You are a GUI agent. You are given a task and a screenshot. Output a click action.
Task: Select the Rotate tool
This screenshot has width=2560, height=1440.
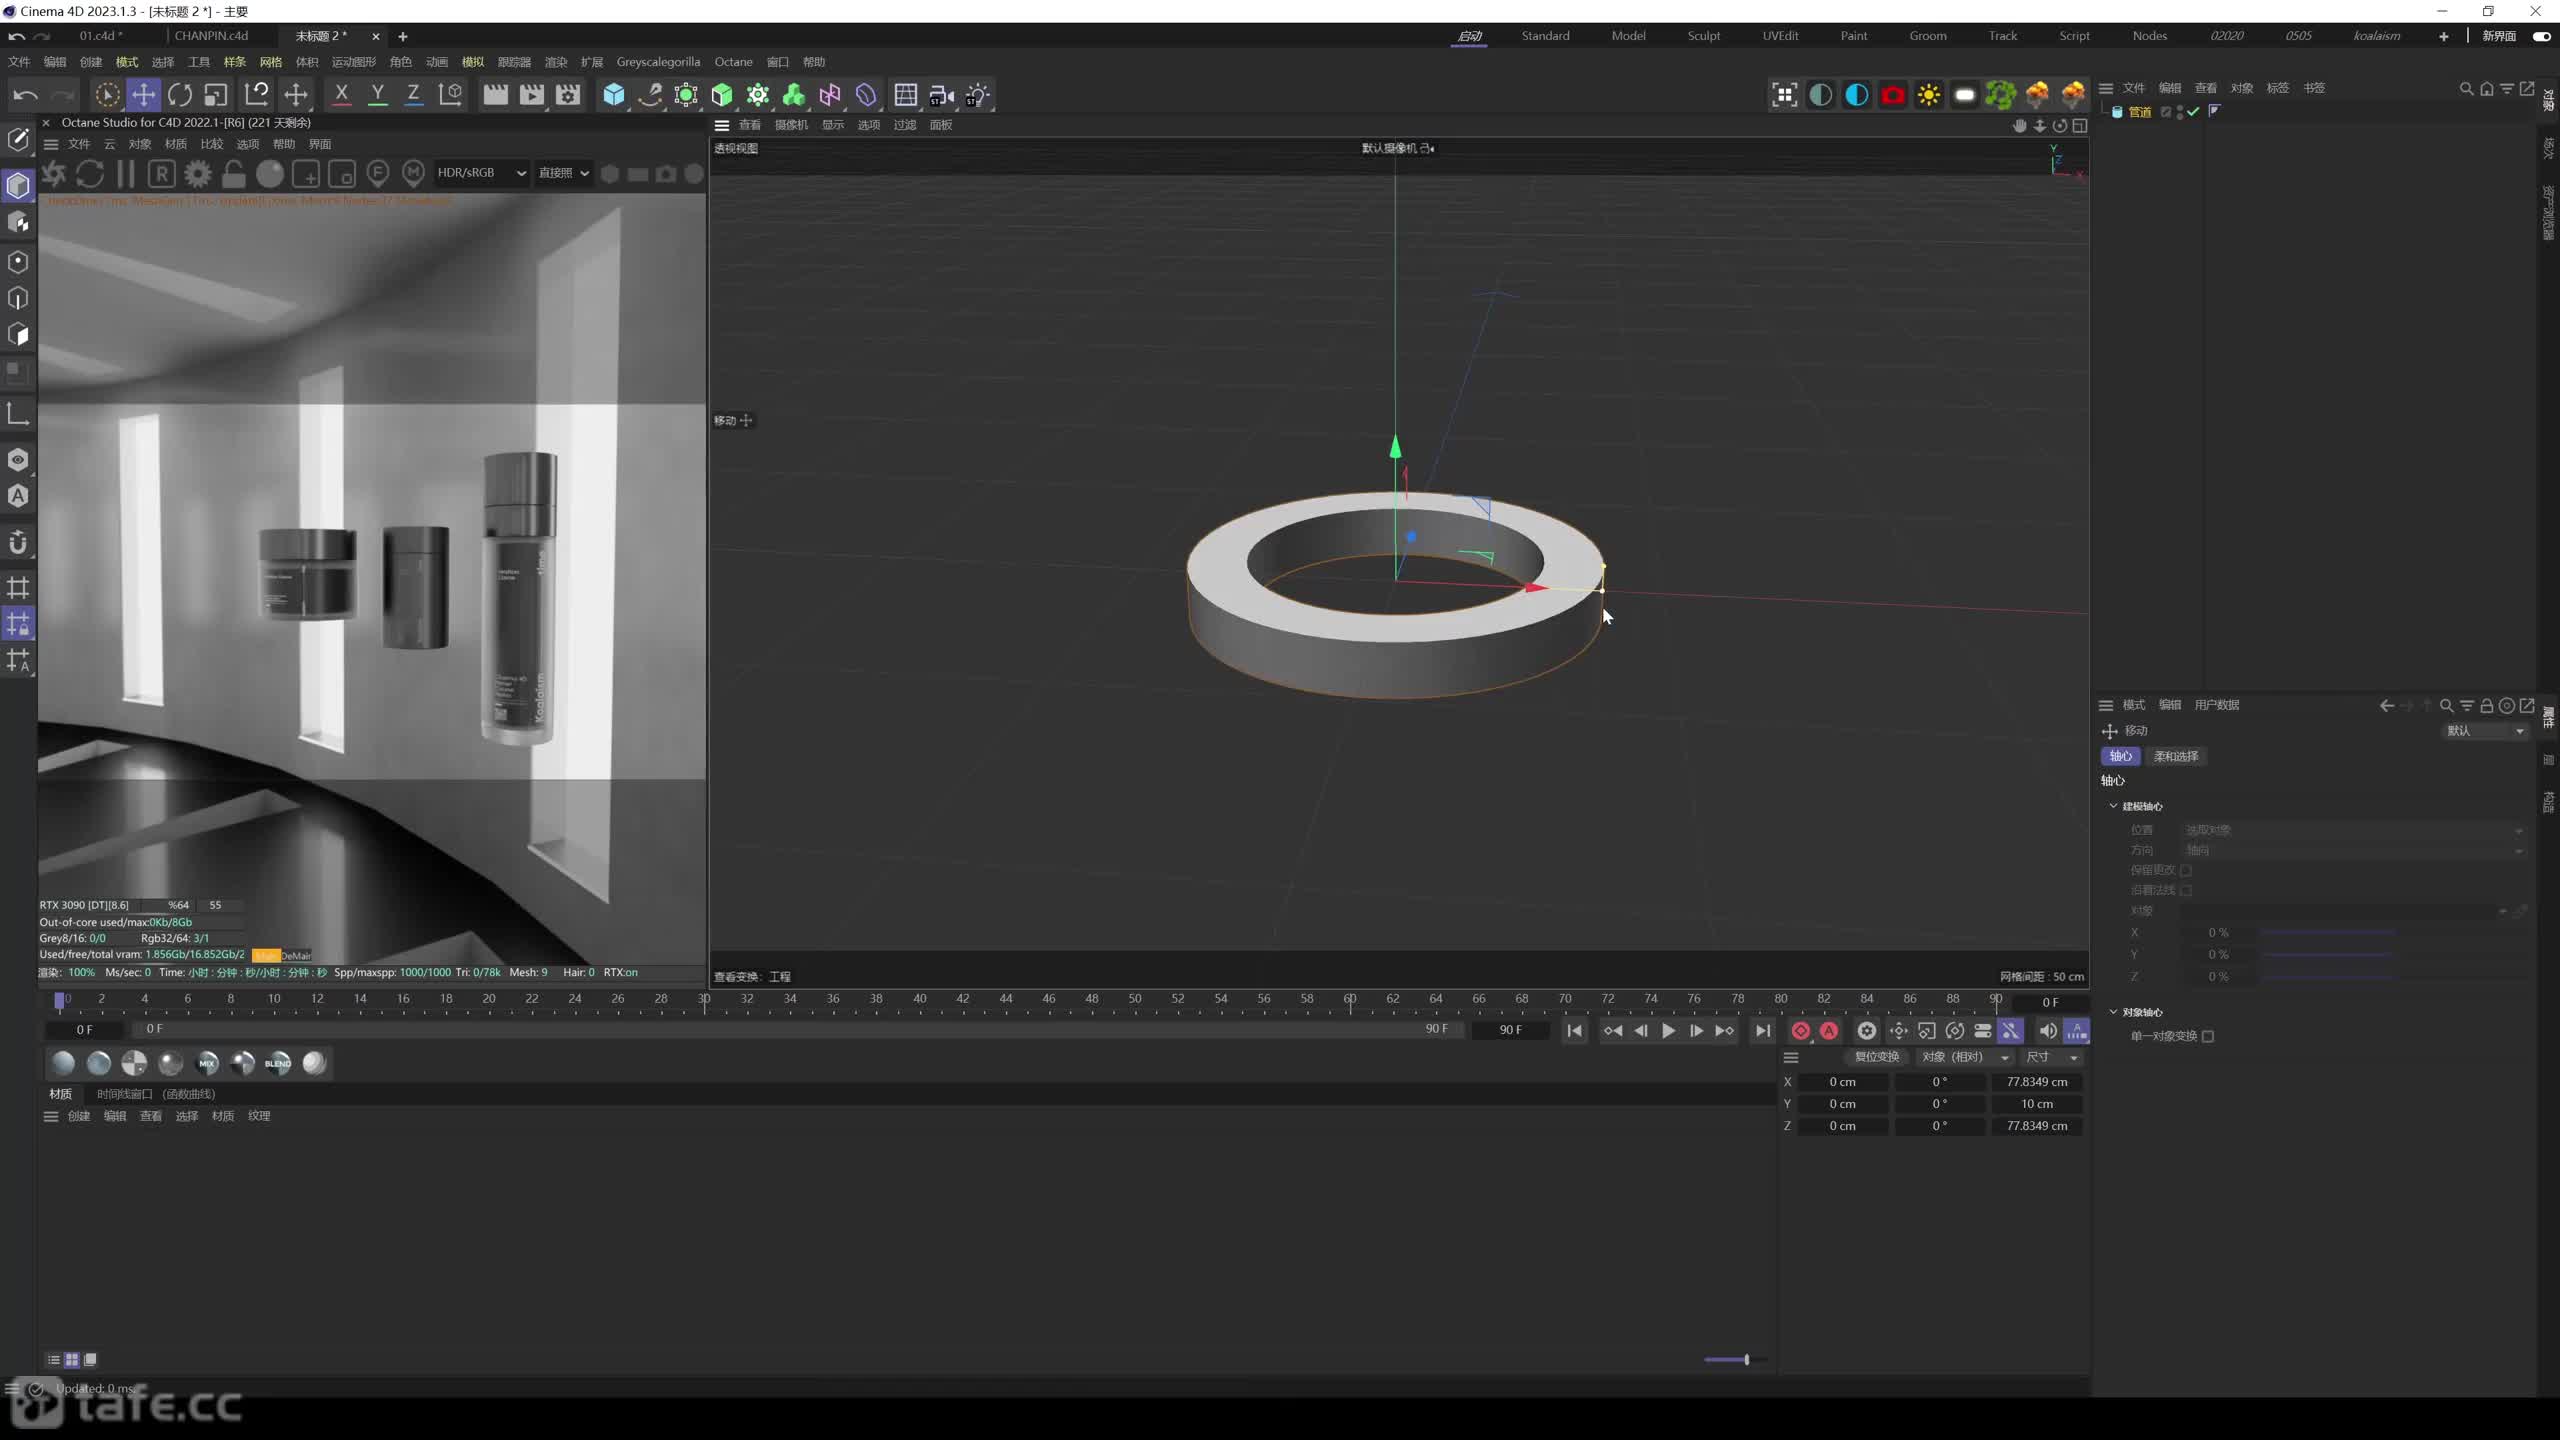click(180, 95)
